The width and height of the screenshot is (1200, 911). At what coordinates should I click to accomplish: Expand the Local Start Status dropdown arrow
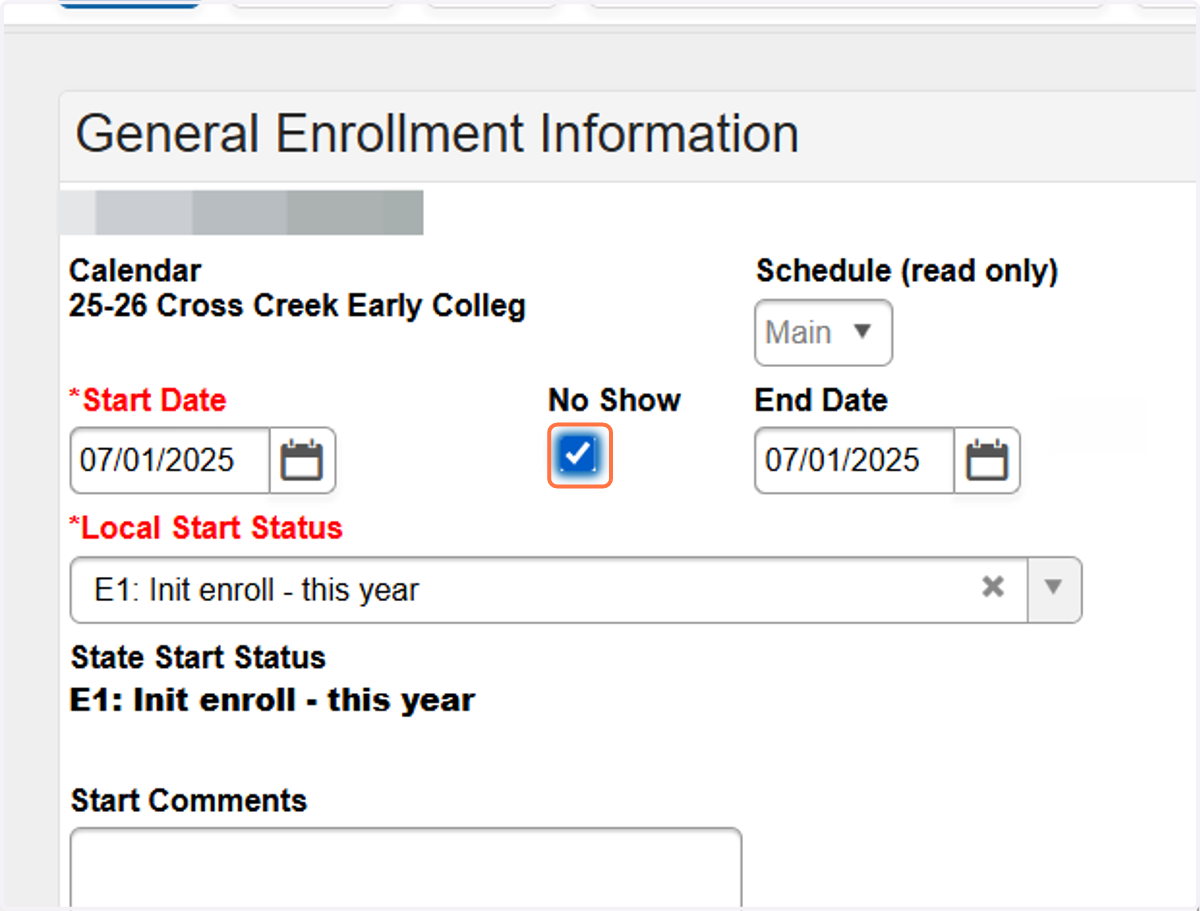click(1054, 589)
